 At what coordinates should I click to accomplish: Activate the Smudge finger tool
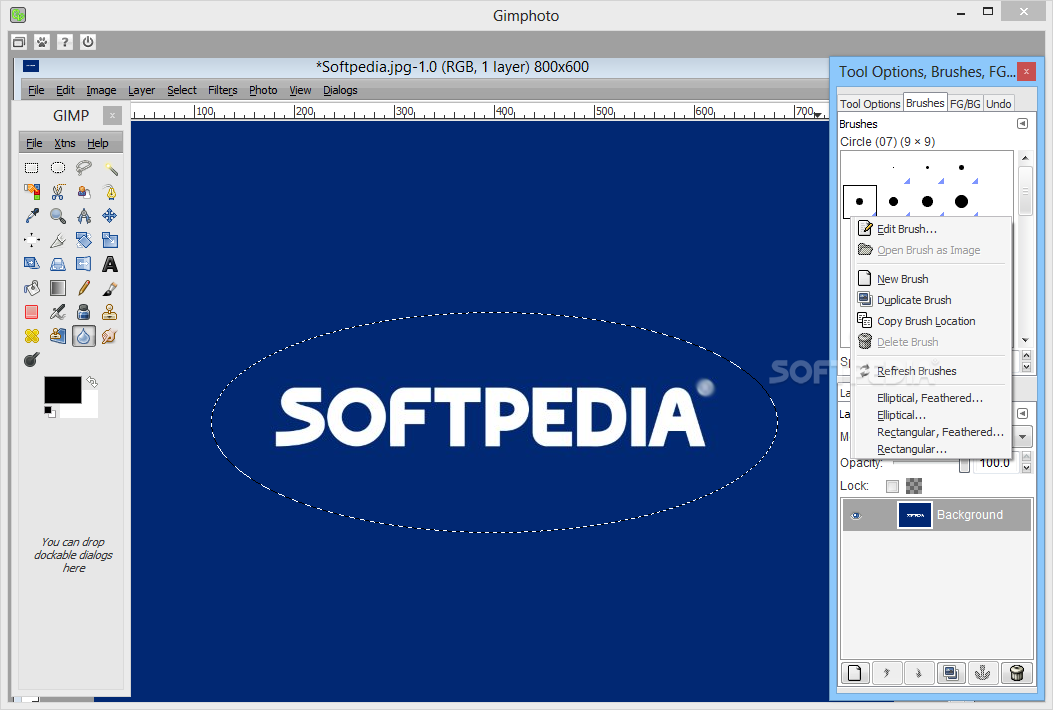pos(110,336)
